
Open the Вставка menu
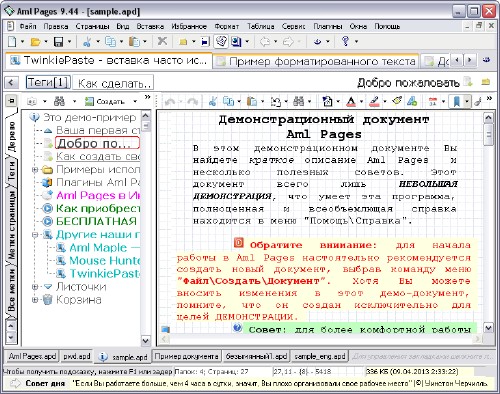click(x=150, y=26)
